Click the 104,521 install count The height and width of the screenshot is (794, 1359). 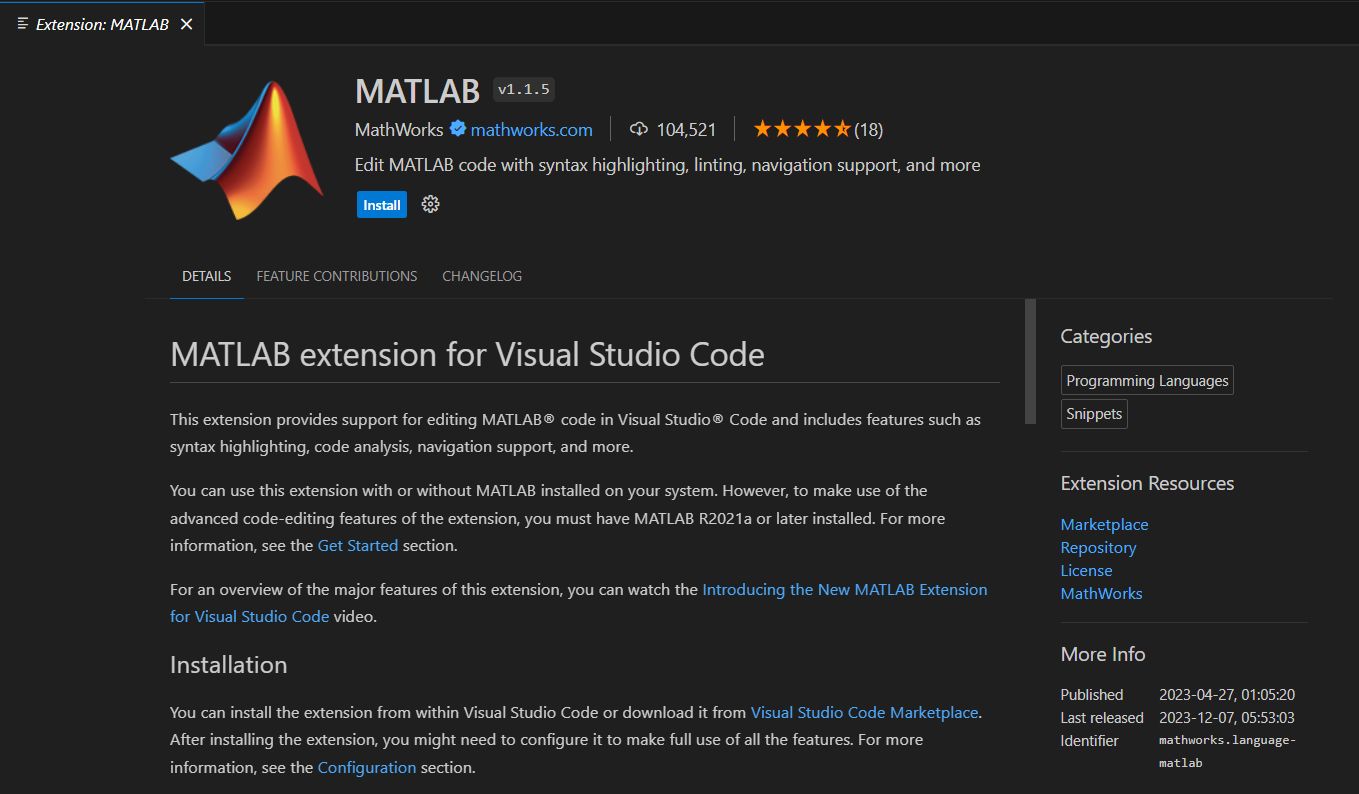click(686, 129)
